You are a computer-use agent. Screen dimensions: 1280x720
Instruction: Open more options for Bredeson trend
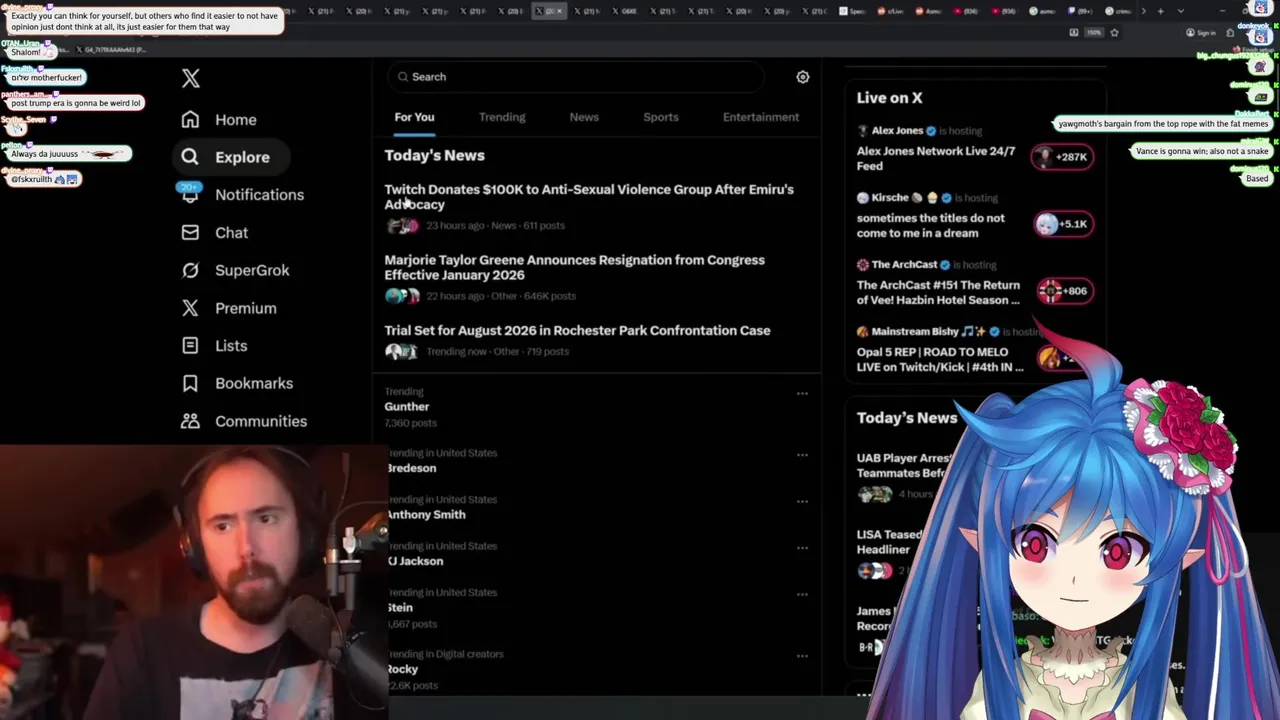[x=802, y=455]
